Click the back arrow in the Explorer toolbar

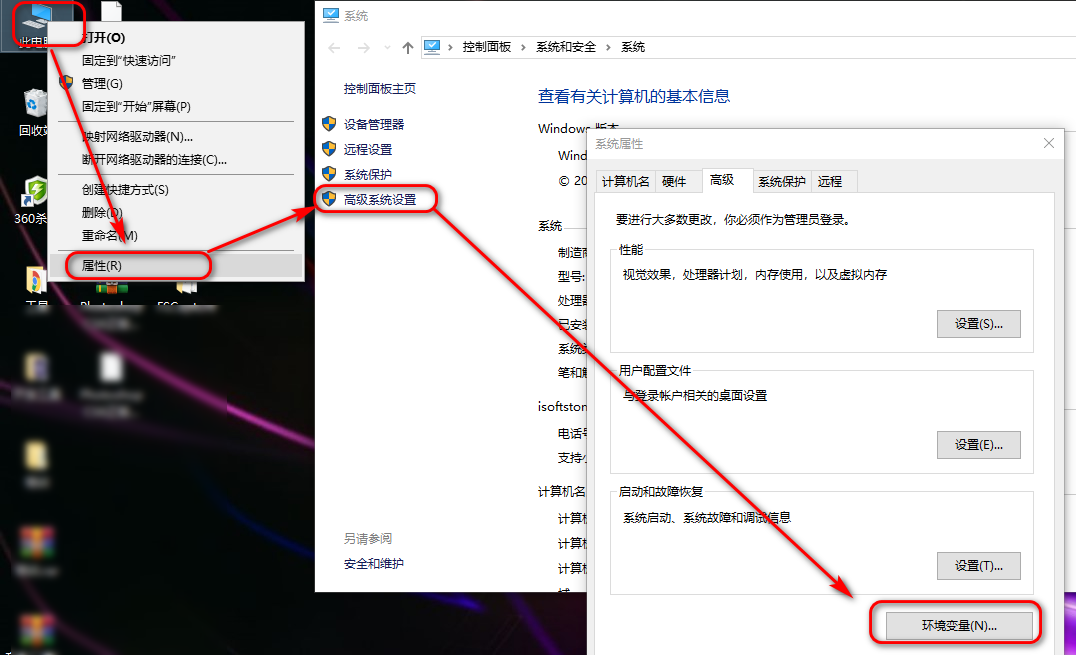335,47
